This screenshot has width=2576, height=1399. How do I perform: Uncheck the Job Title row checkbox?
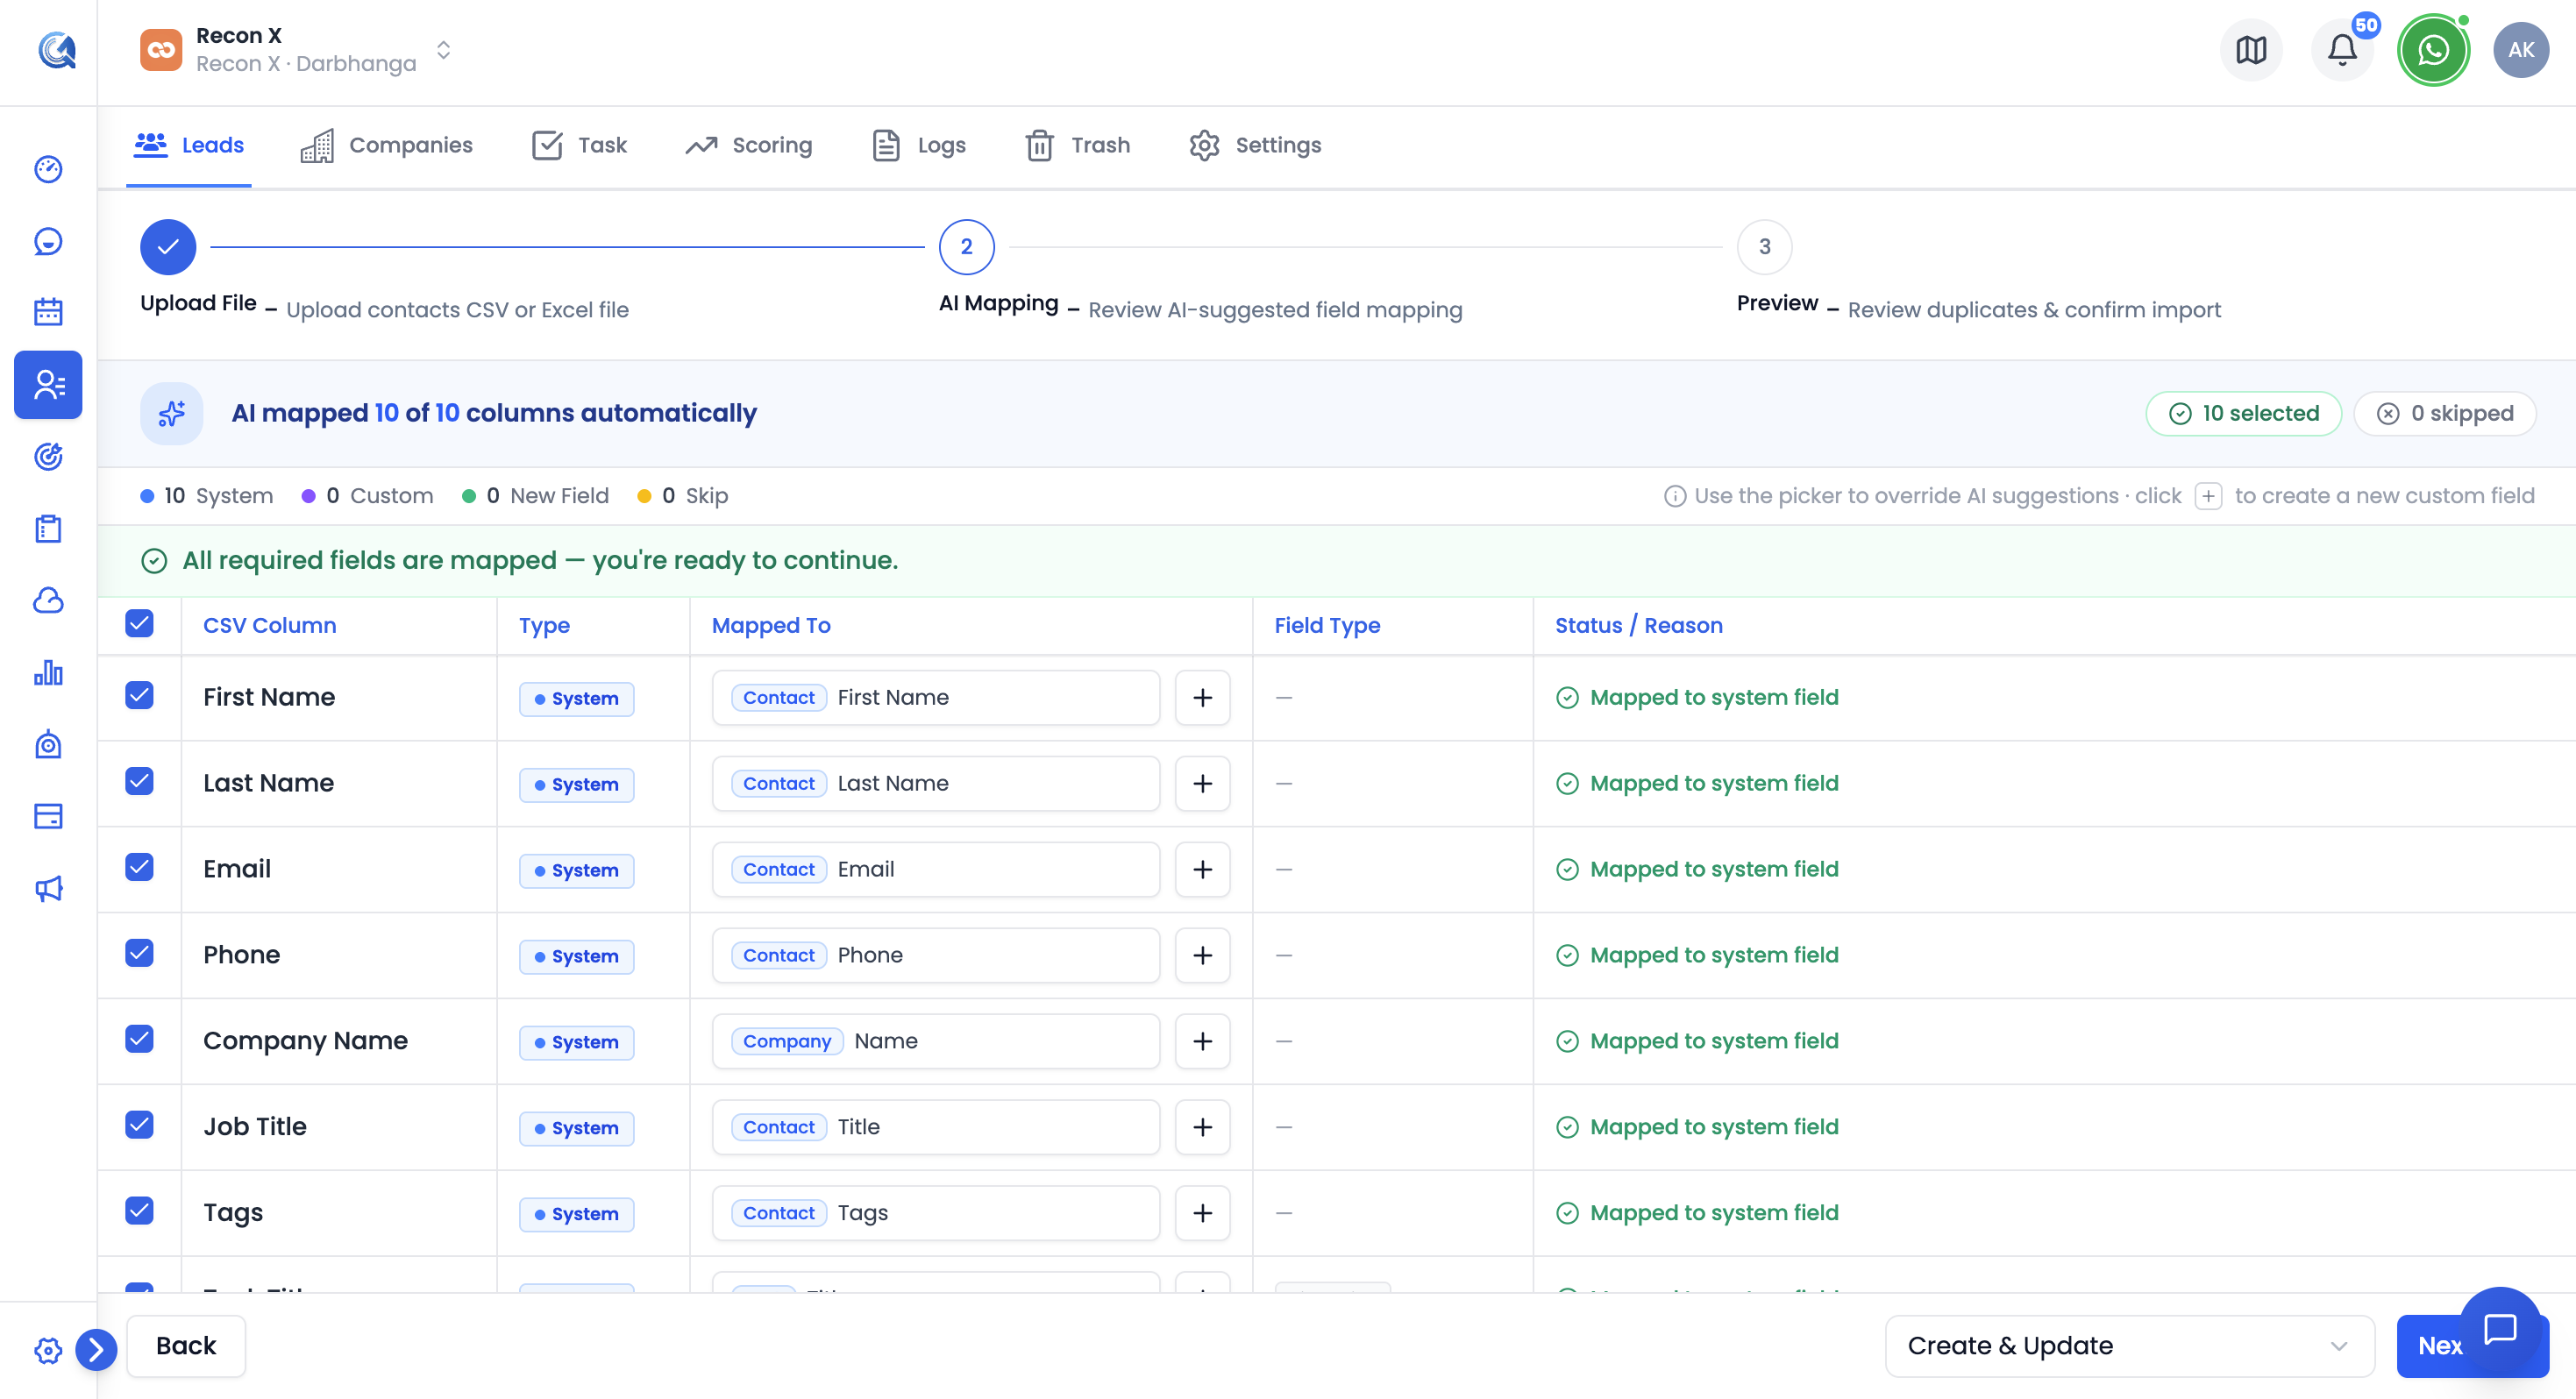tap(139, 1125)
